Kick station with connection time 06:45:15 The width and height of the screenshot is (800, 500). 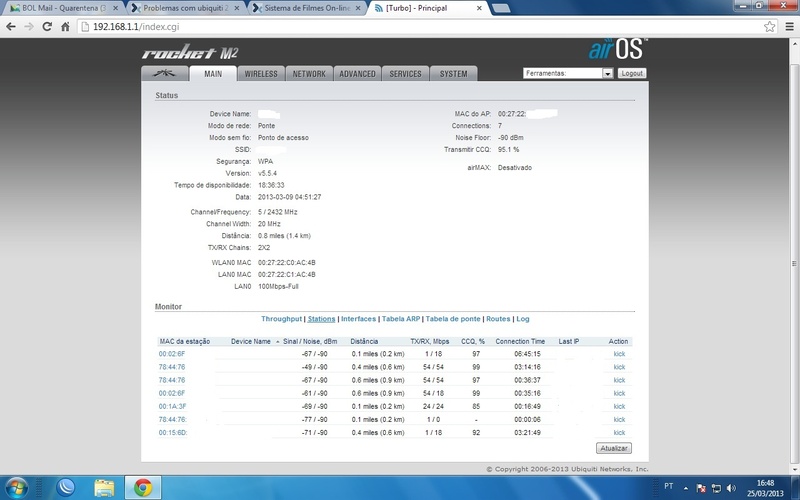tap(619, 354)
